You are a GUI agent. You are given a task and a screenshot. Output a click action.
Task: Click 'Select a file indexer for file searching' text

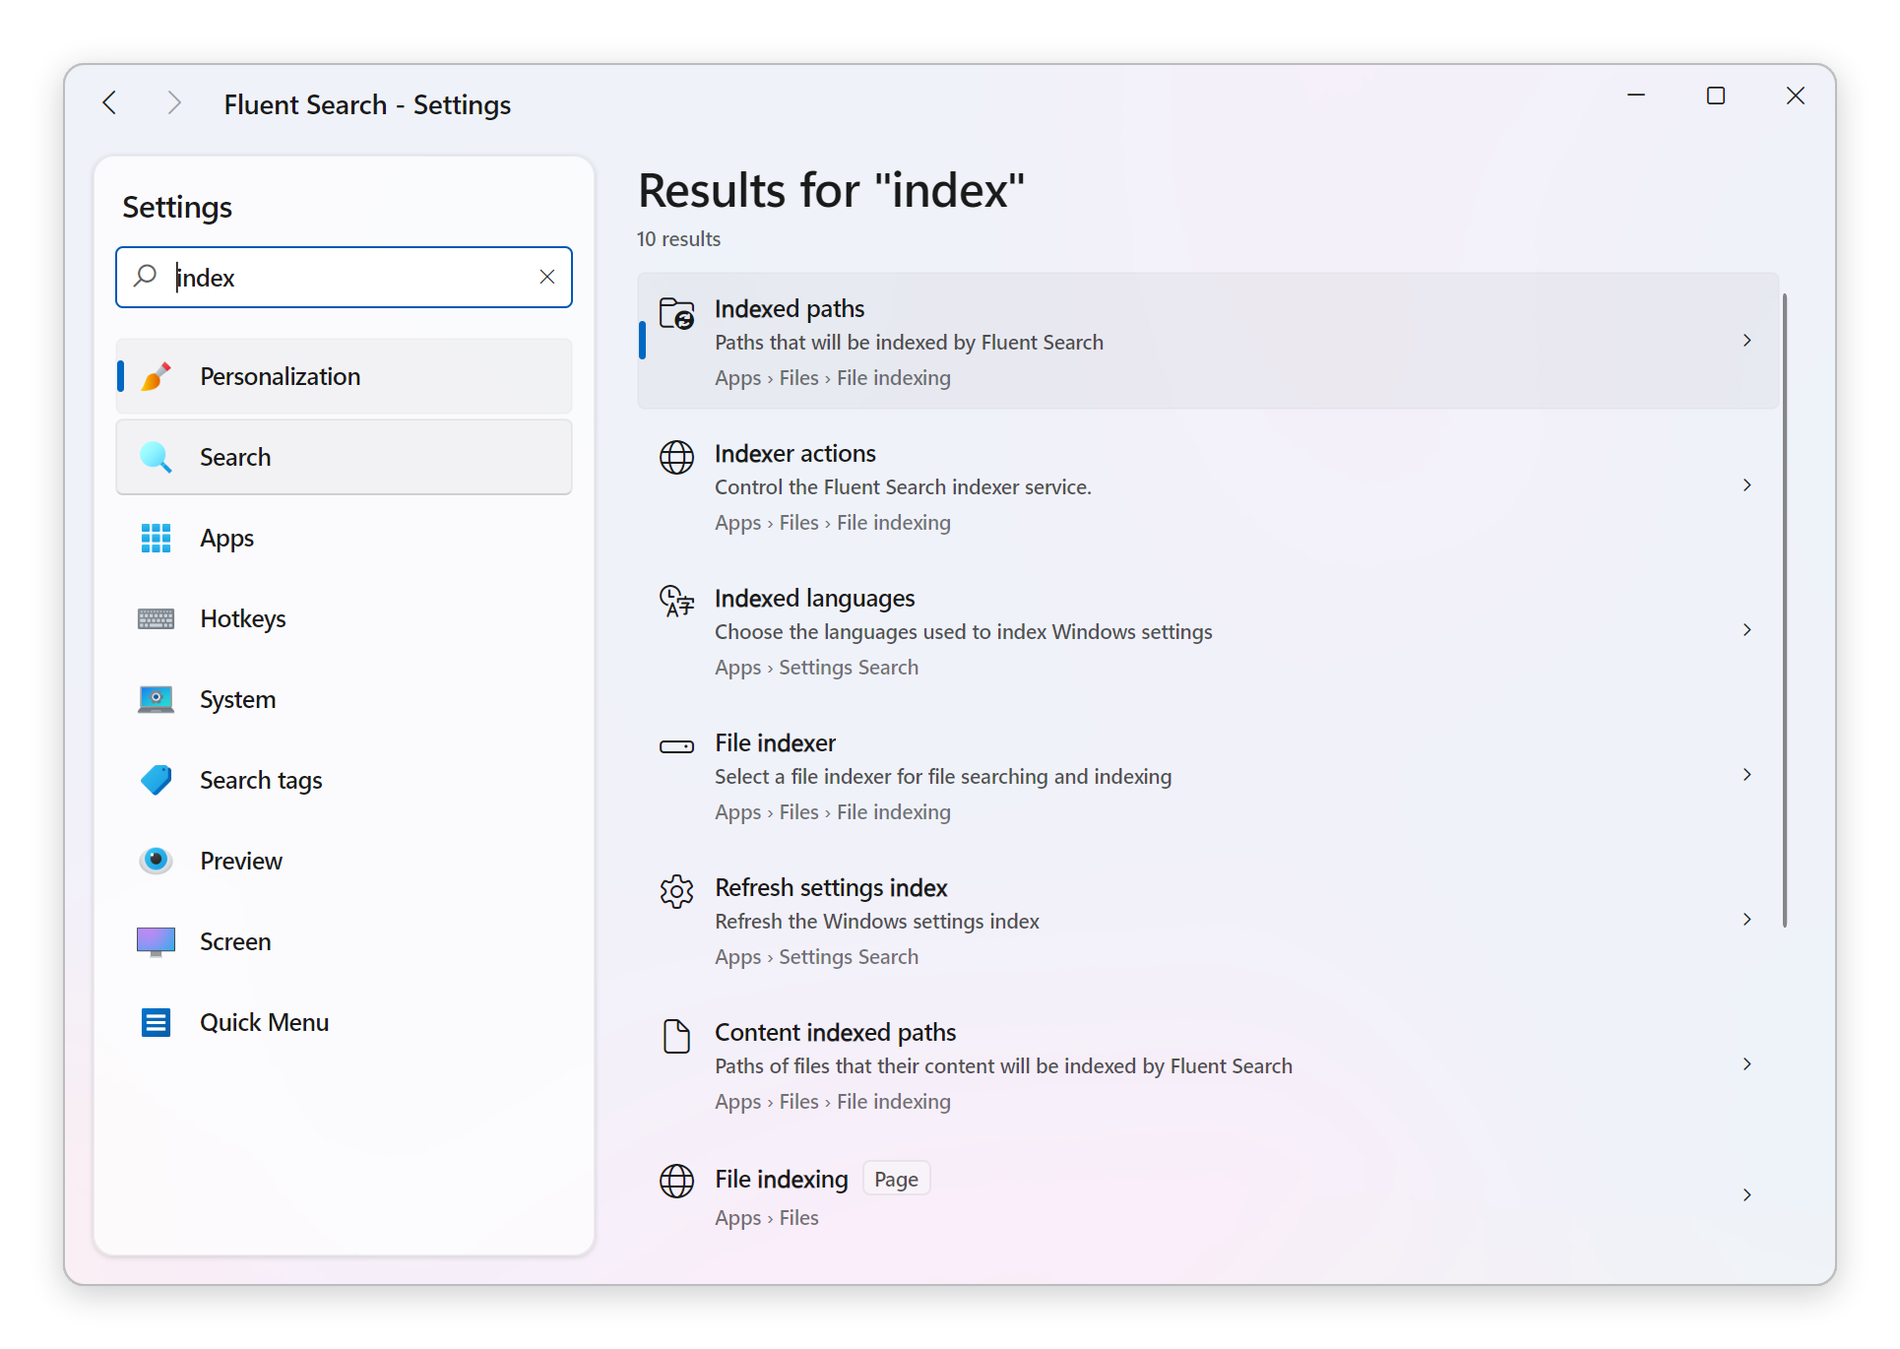943,777
